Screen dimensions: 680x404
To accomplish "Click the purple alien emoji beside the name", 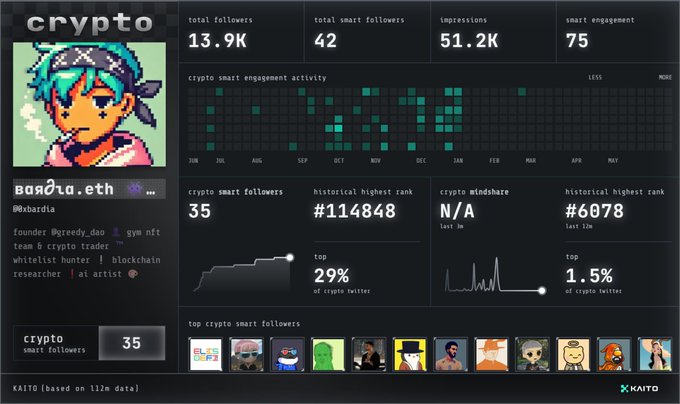I will point(135,189).
